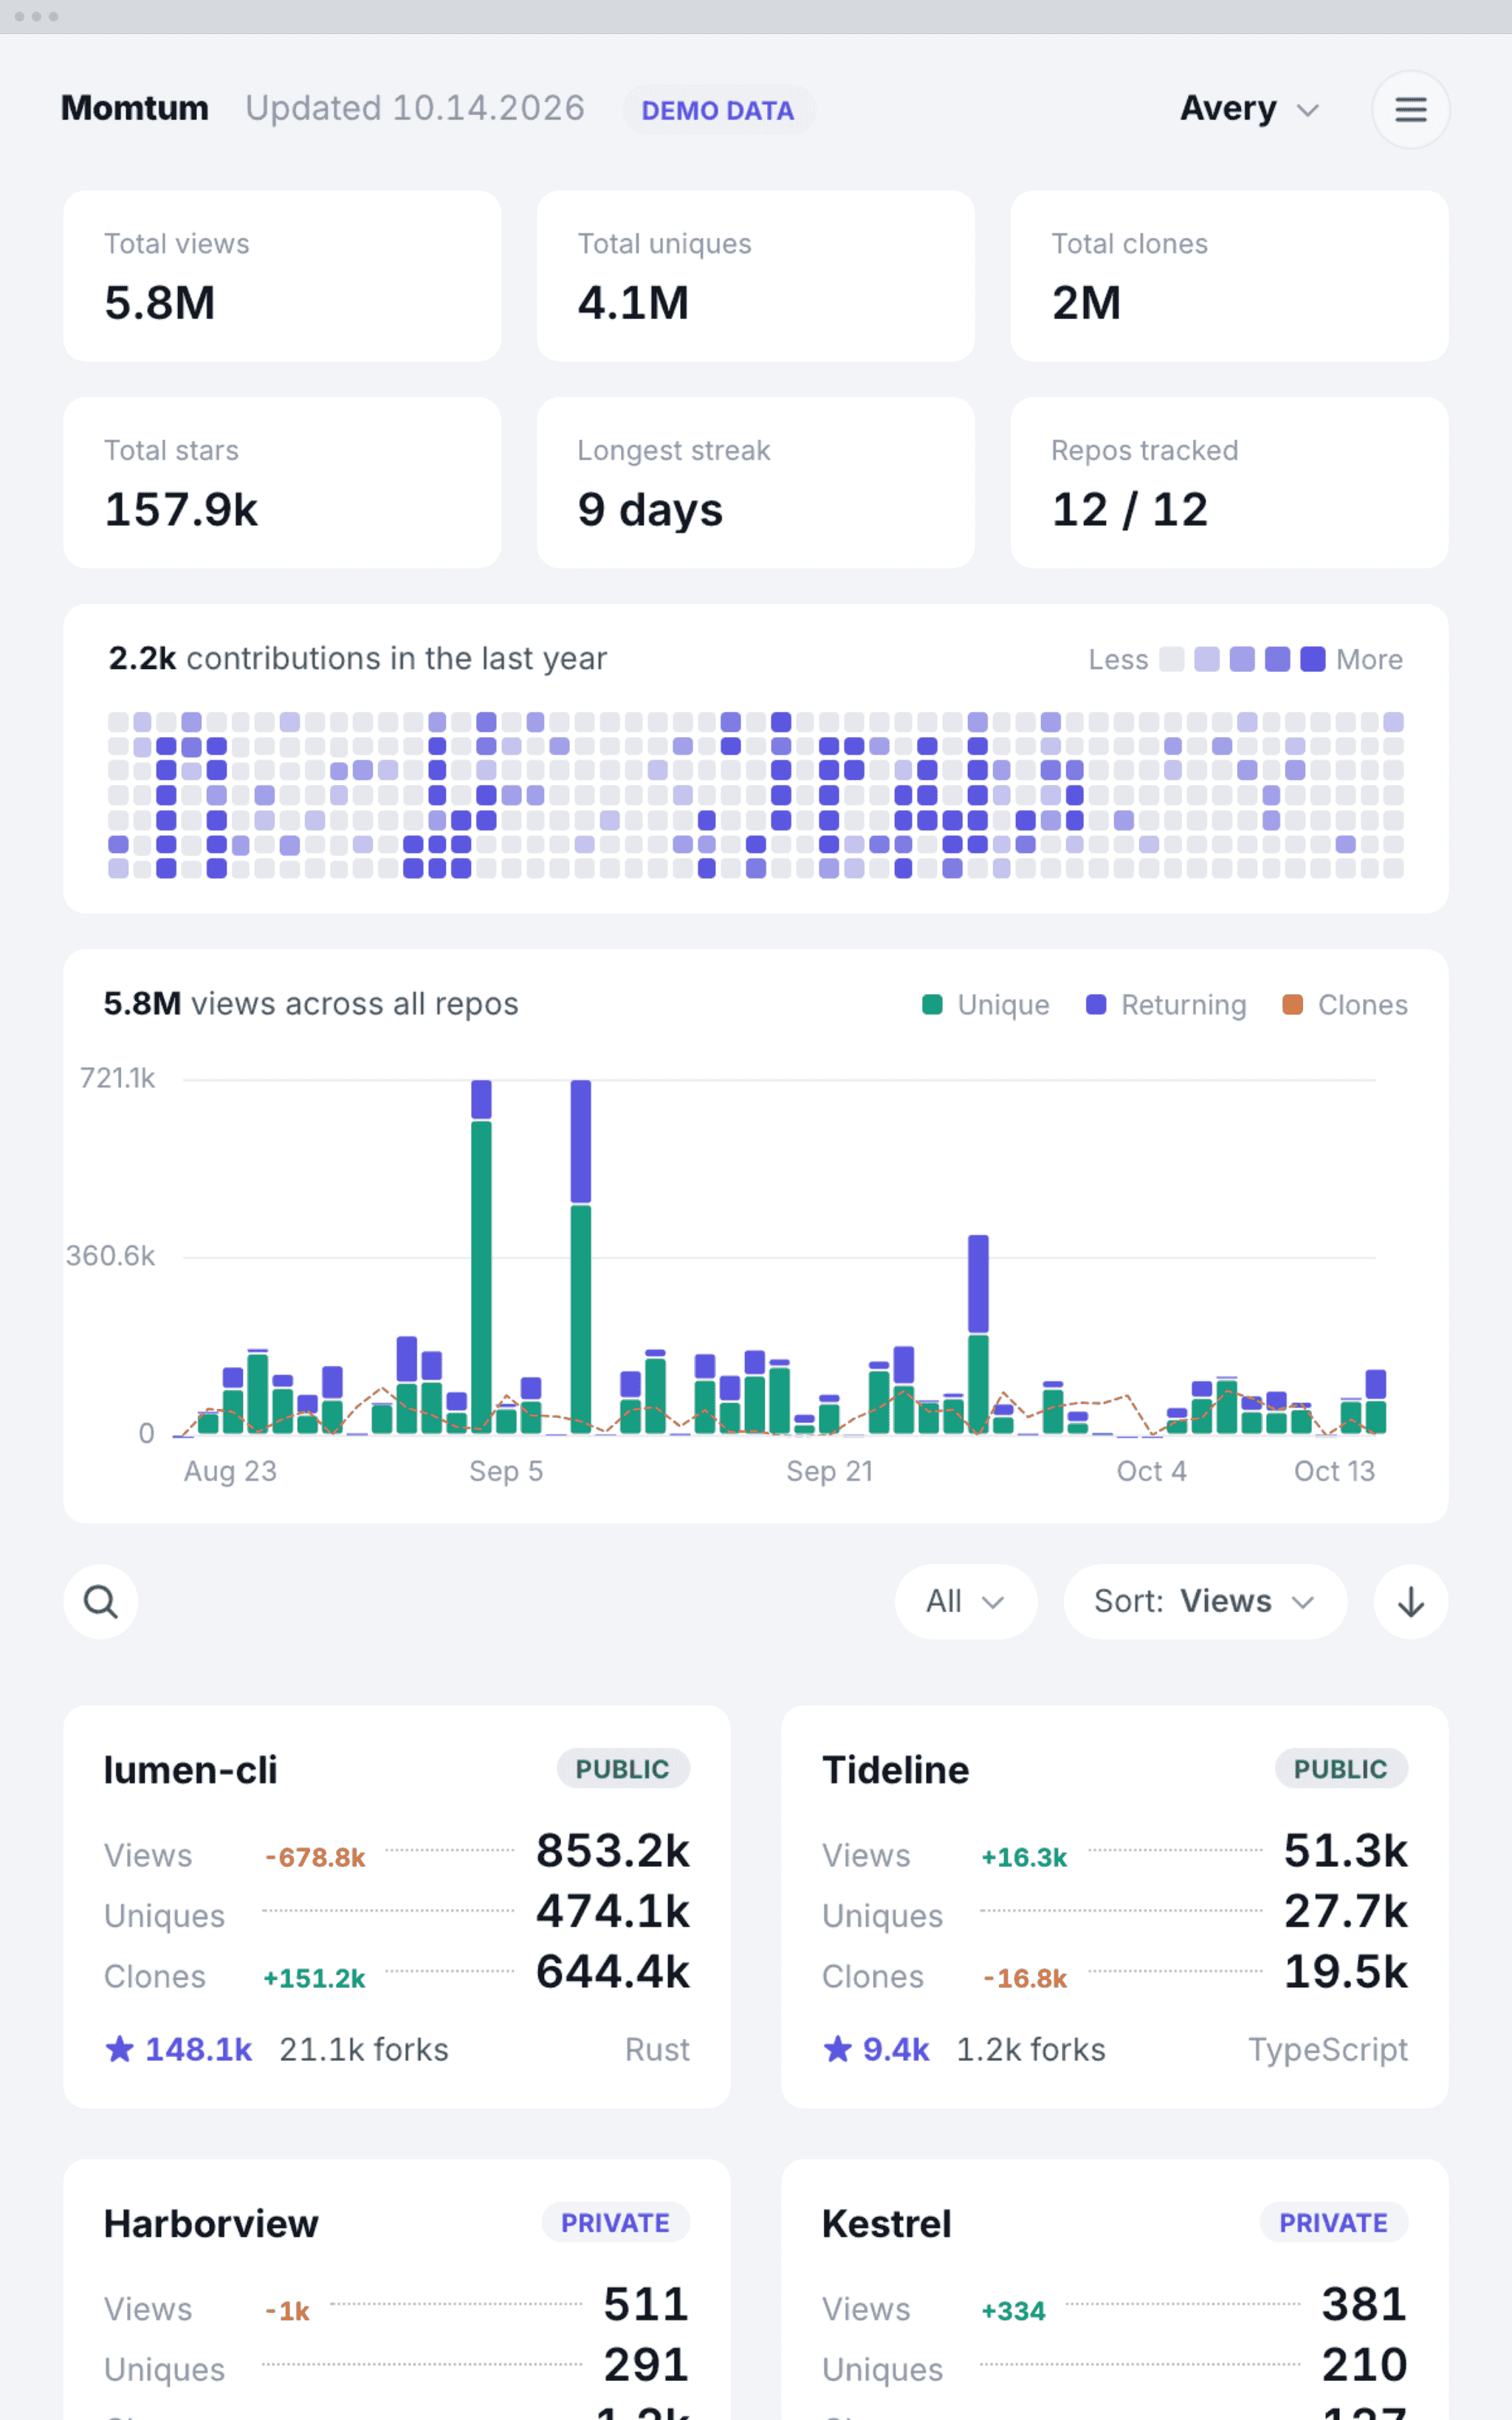Viewport: 1512px width, 2420px height.
Task: Click the Total views stat card
Action: [282, 276]
